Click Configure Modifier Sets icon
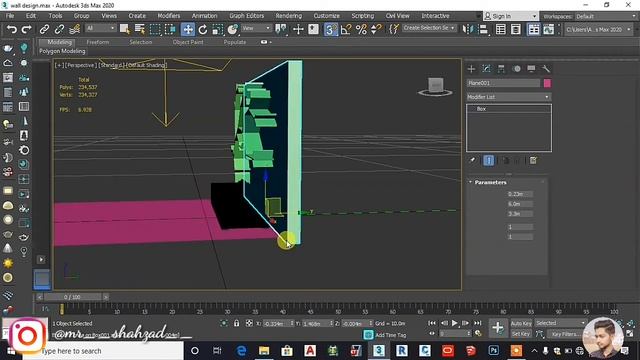 533,160
